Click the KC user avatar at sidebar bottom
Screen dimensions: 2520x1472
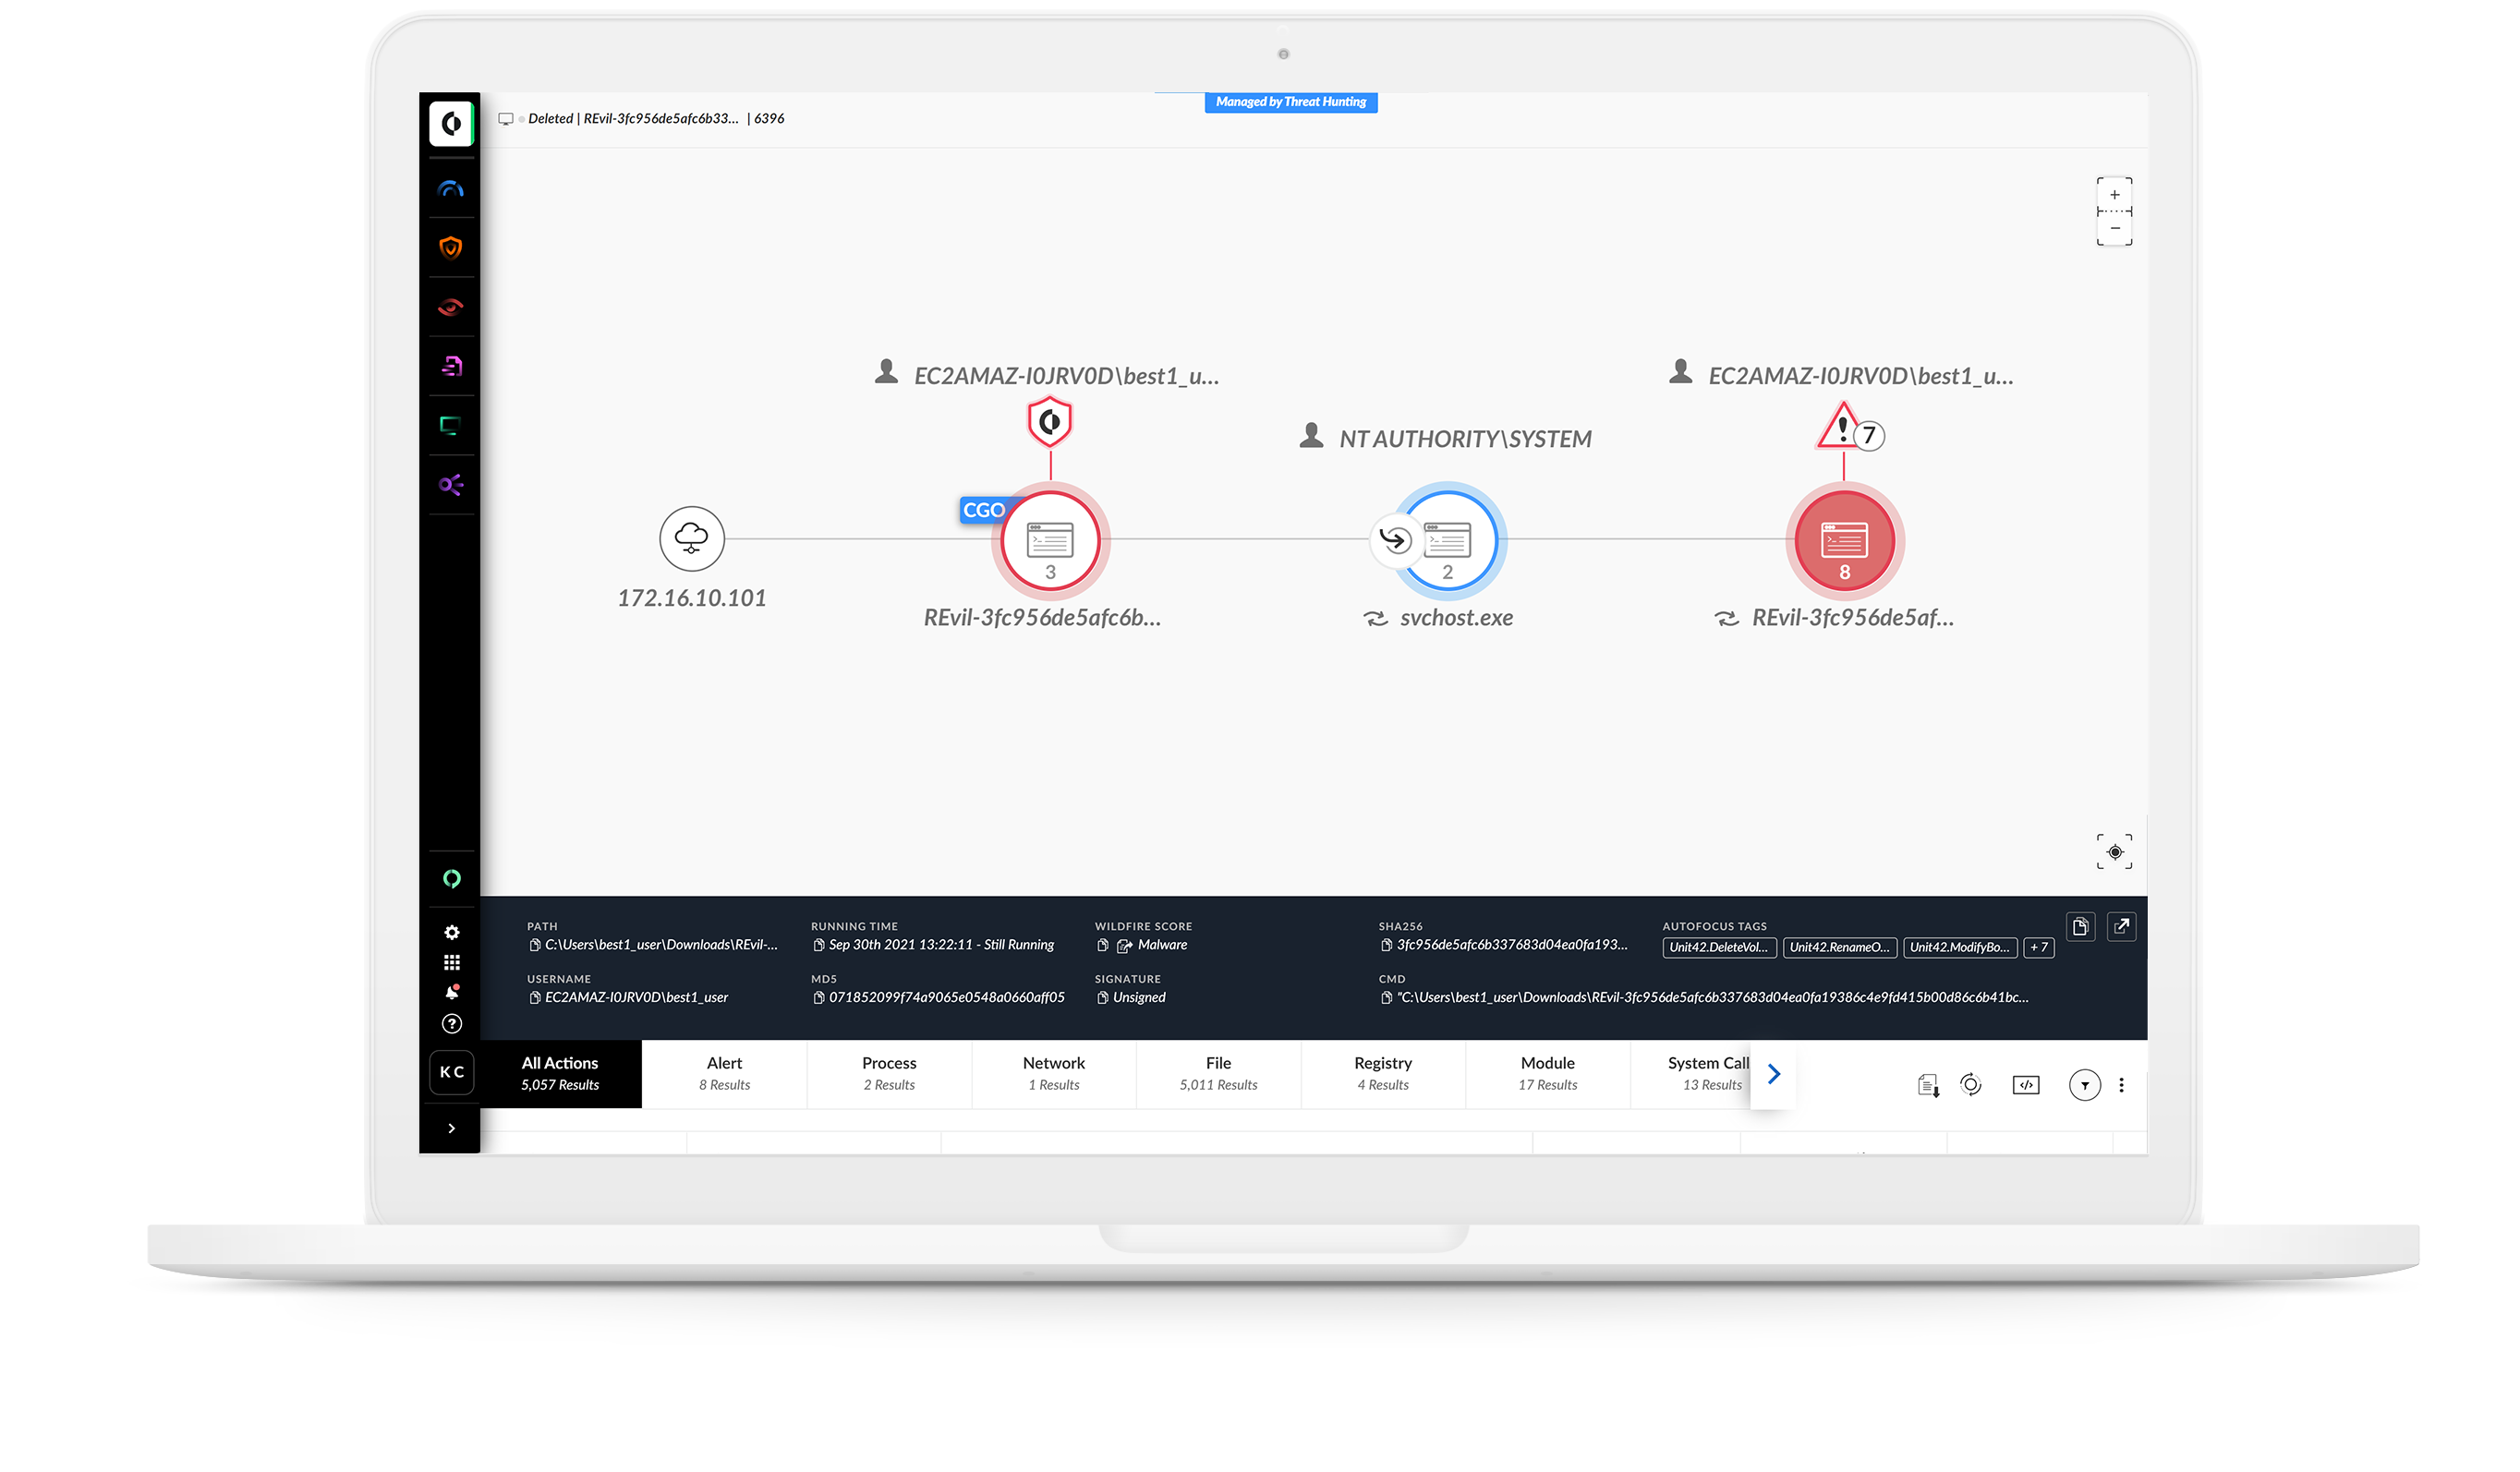[451, 1071]
